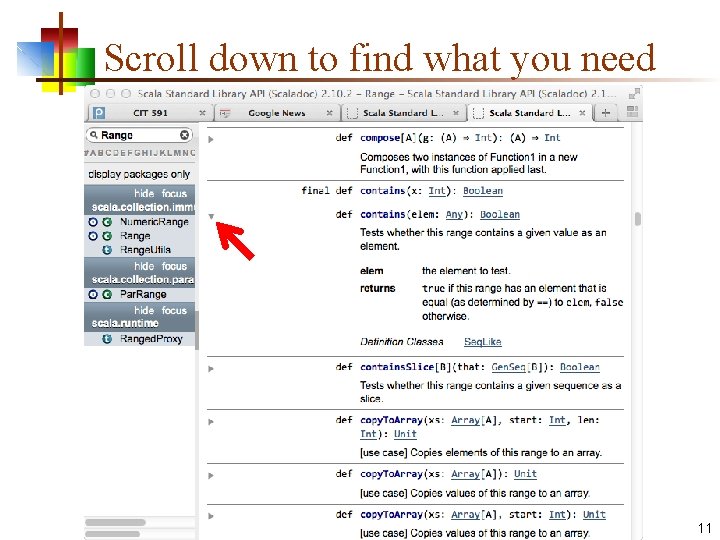The image size is (720, 540).
Task: Hide the scala.collection.parallel package
Action: [x=144, y=266]
